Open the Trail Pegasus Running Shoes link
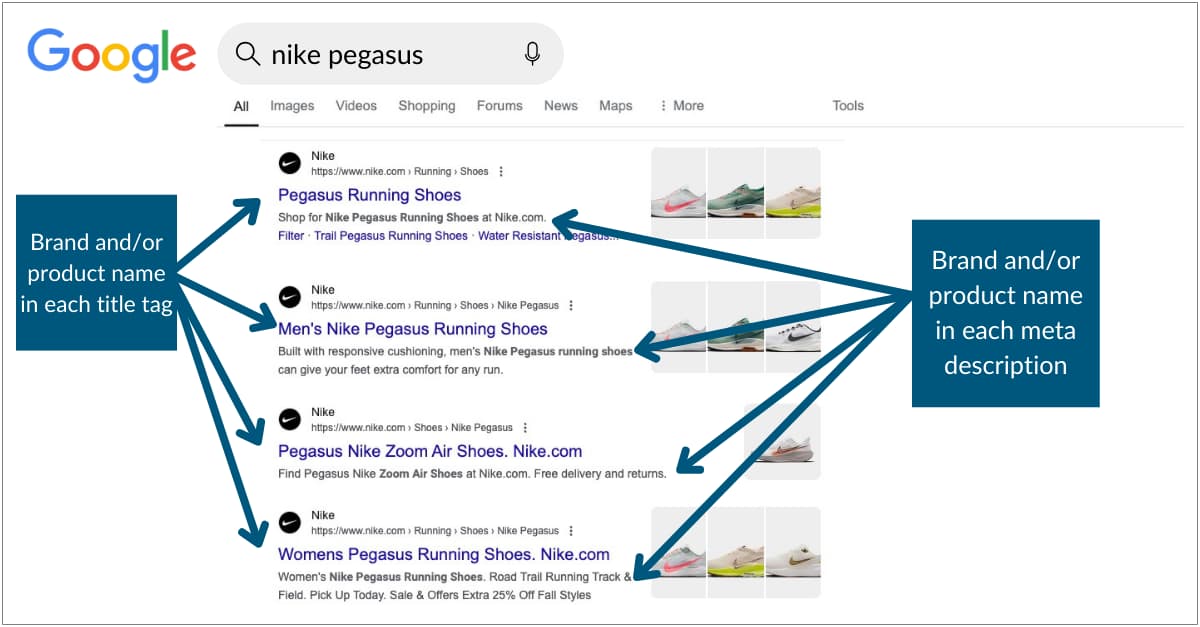 click(x=390, y=235)
